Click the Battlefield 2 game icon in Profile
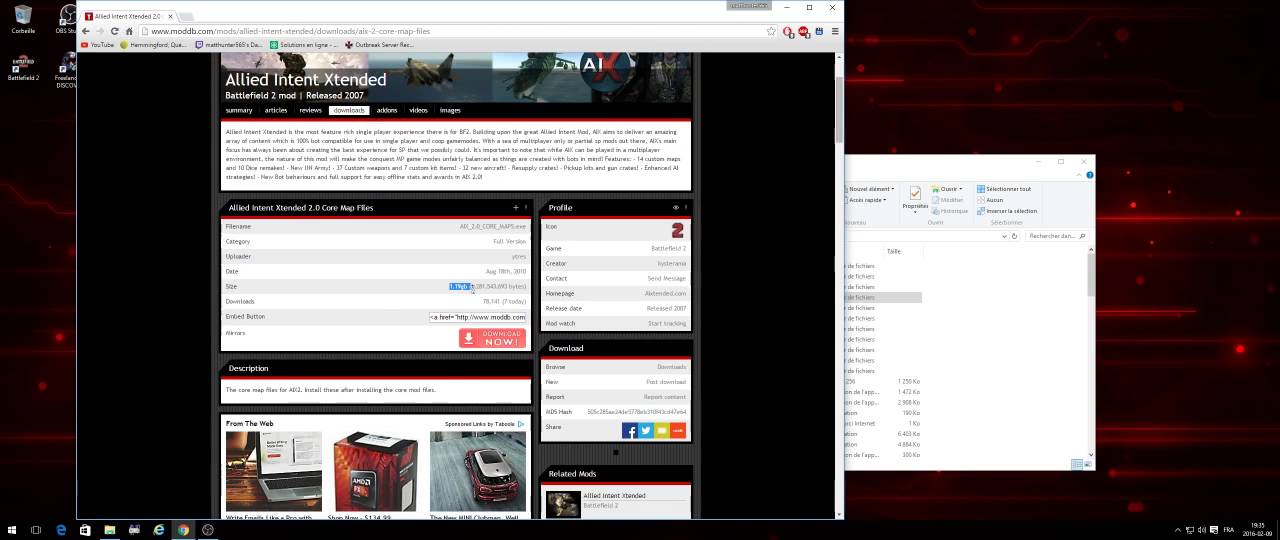The image size is (1280, 540). coord(678,230)
